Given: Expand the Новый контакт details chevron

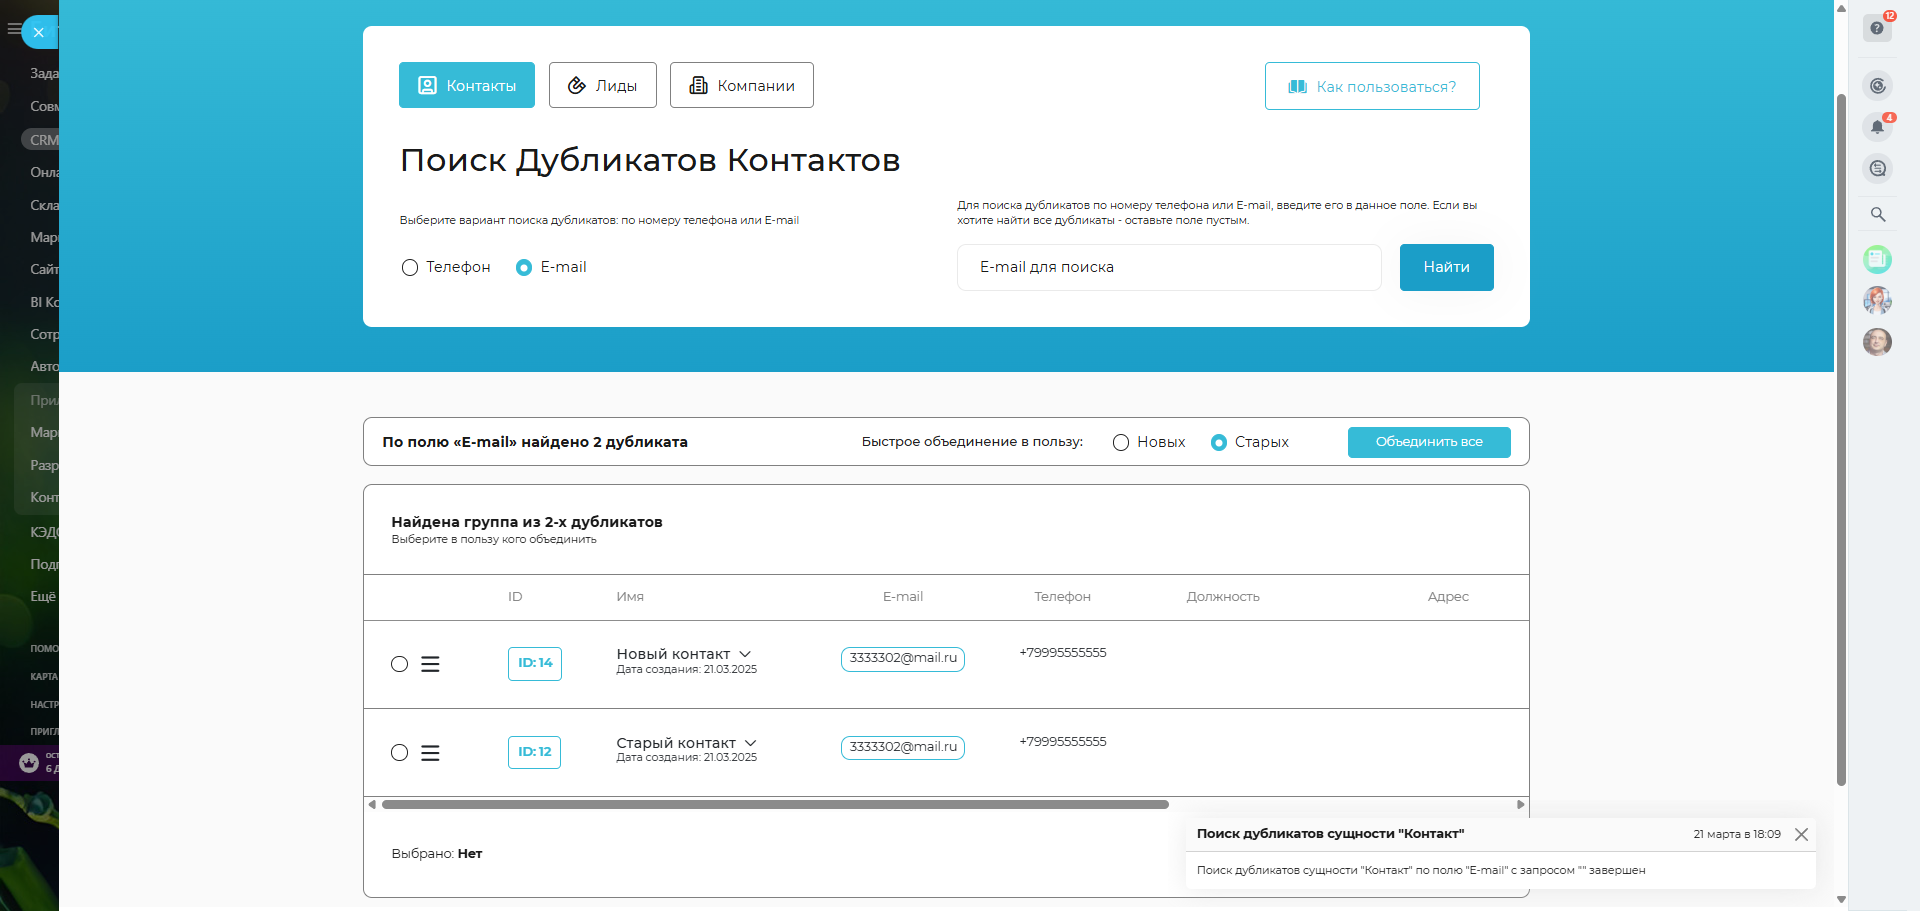Looking at the screenshot, I should pos(745,654).
